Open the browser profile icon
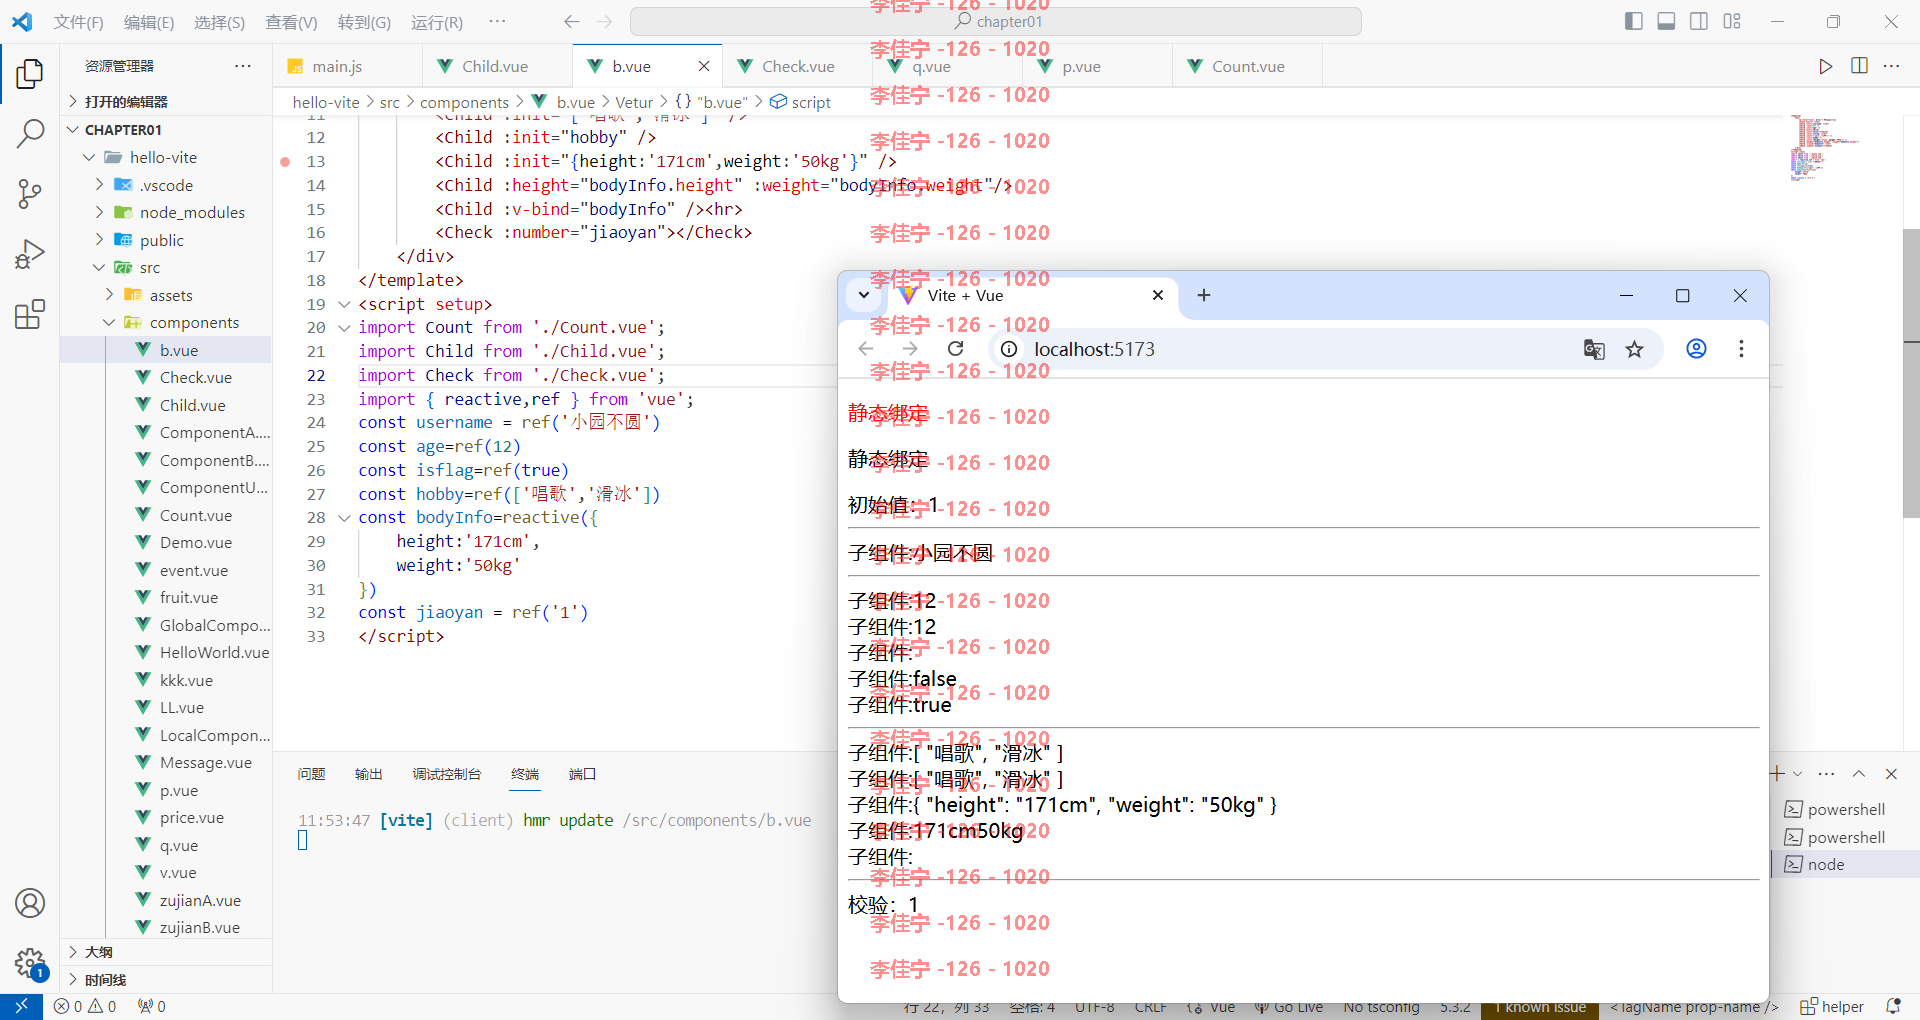1920x1020 pixels. point(1696,349)
